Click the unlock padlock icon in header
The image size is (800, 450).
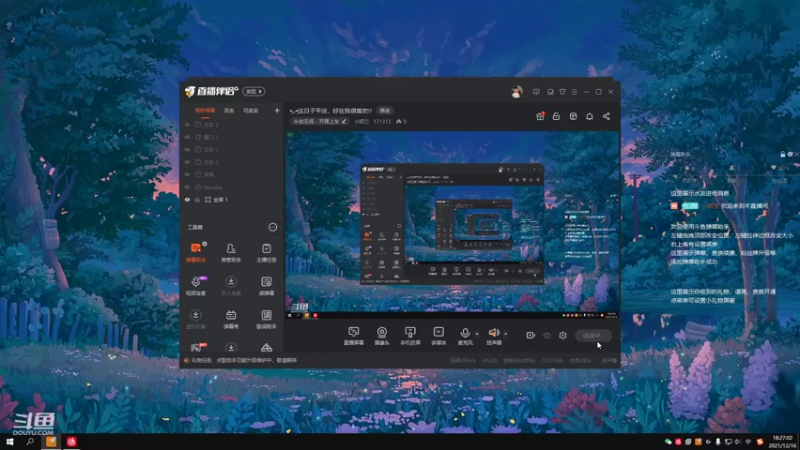click(556, 116)
